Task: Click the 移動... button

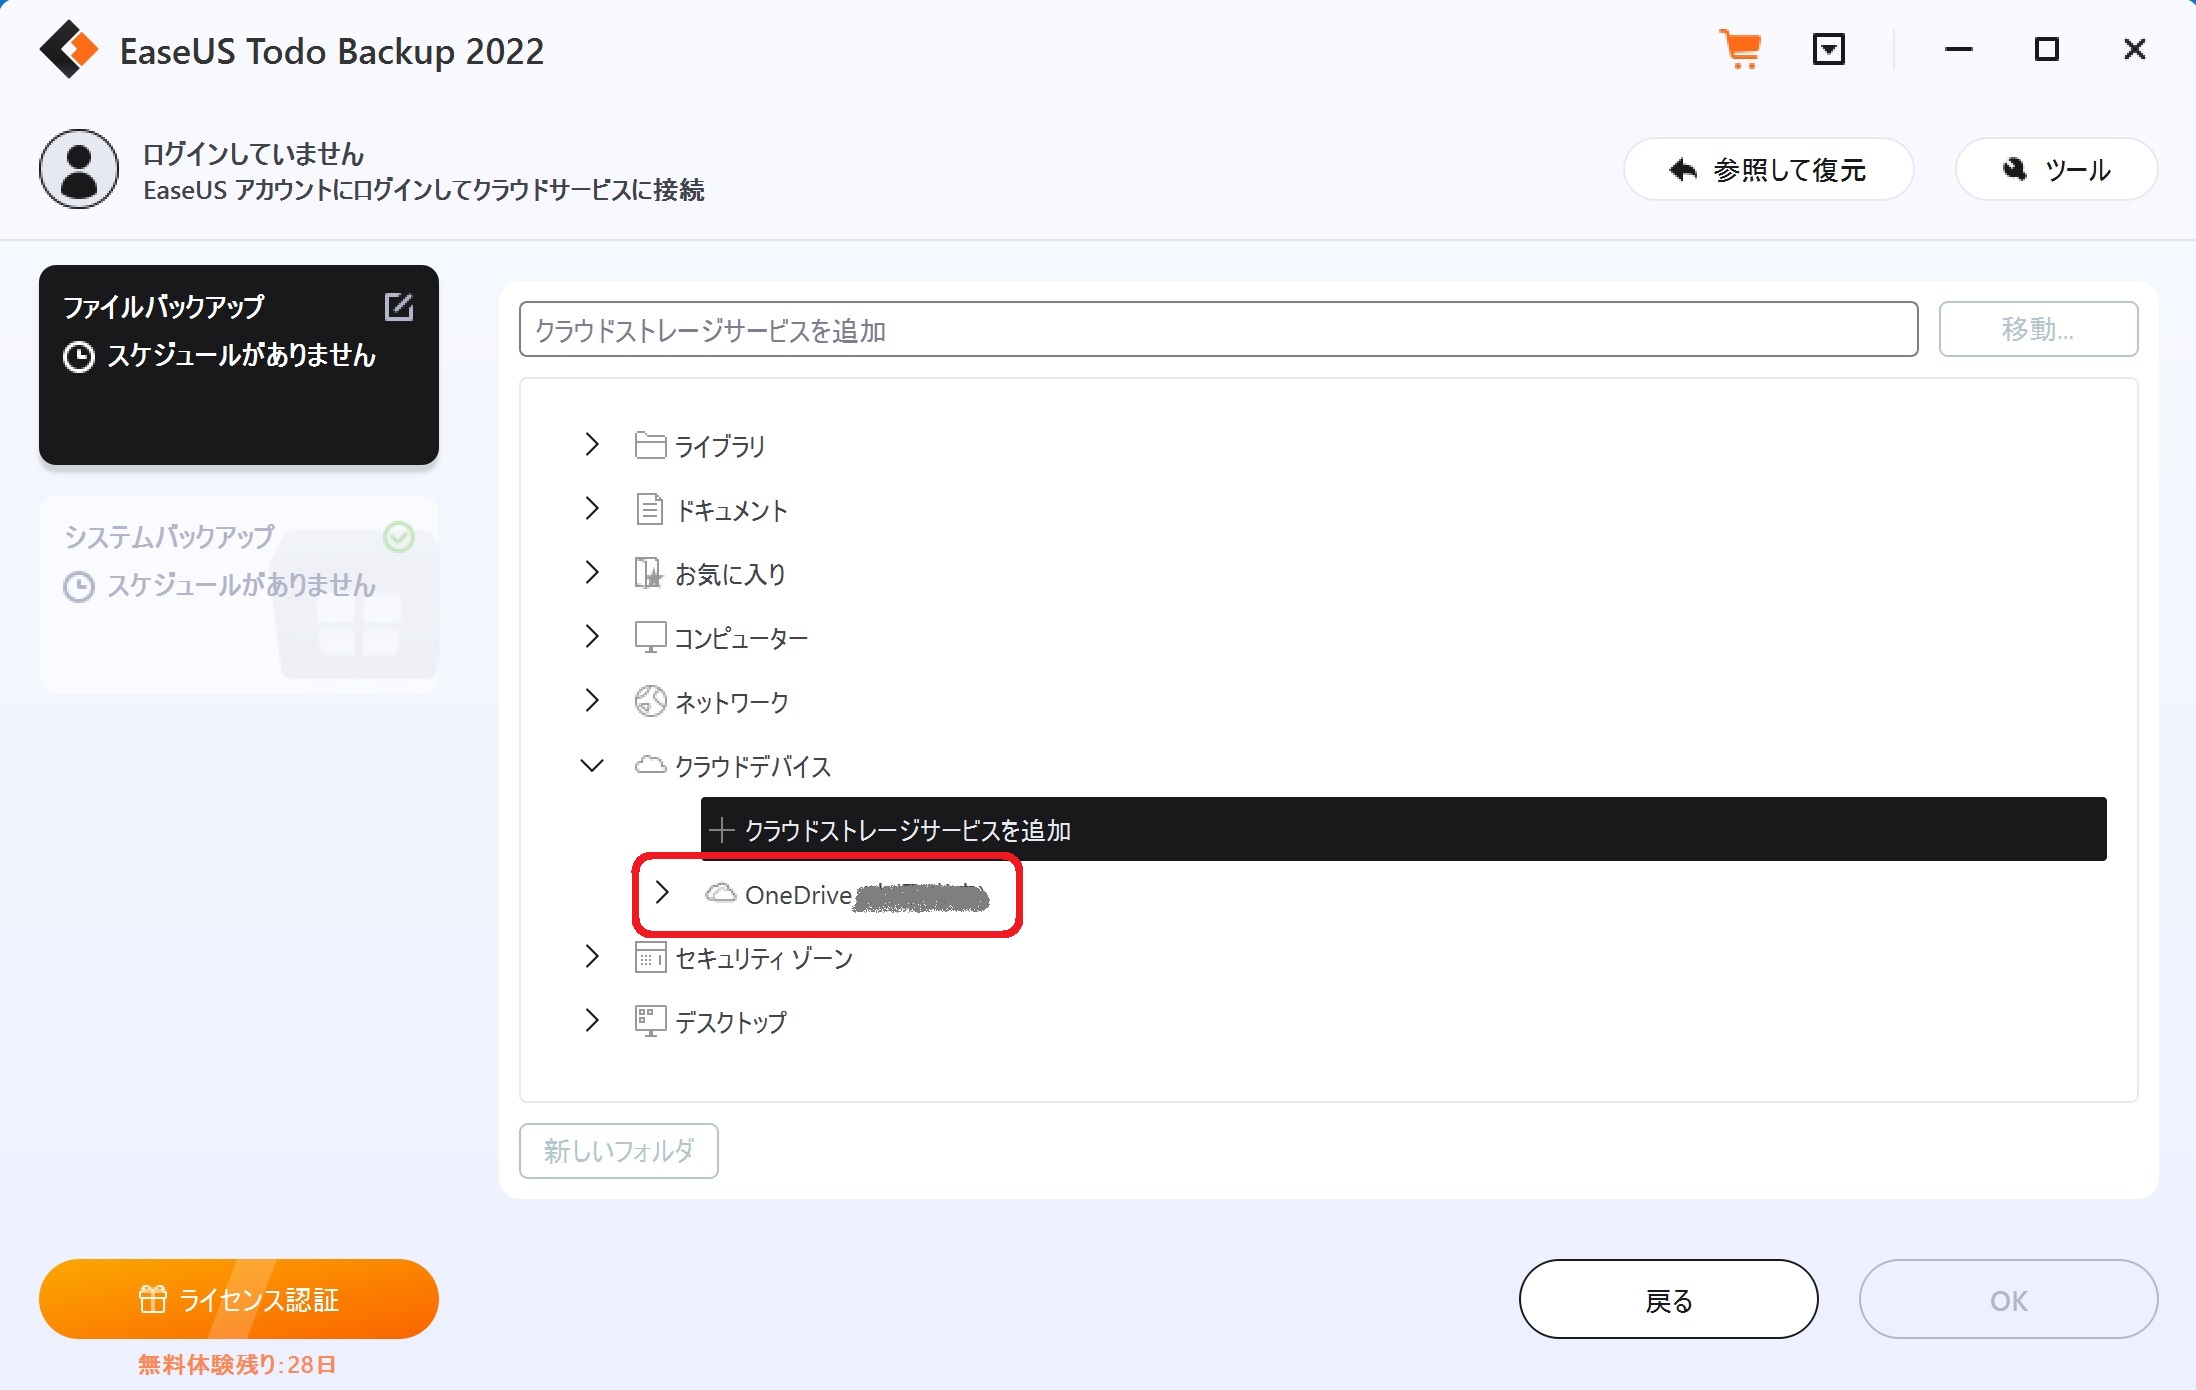Action: click(2038, 329)
